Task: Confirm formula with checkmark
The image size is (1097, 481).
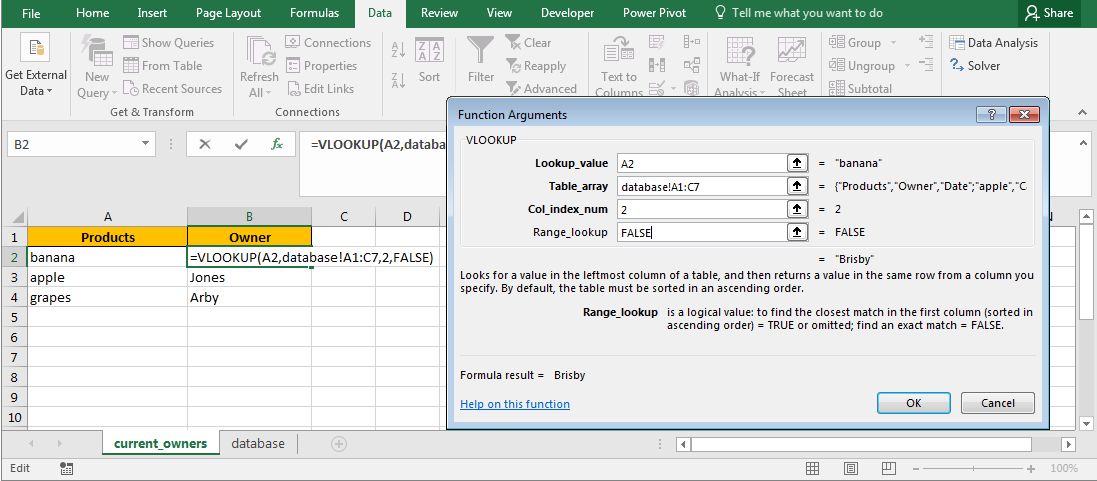Action: pos(242,144)
